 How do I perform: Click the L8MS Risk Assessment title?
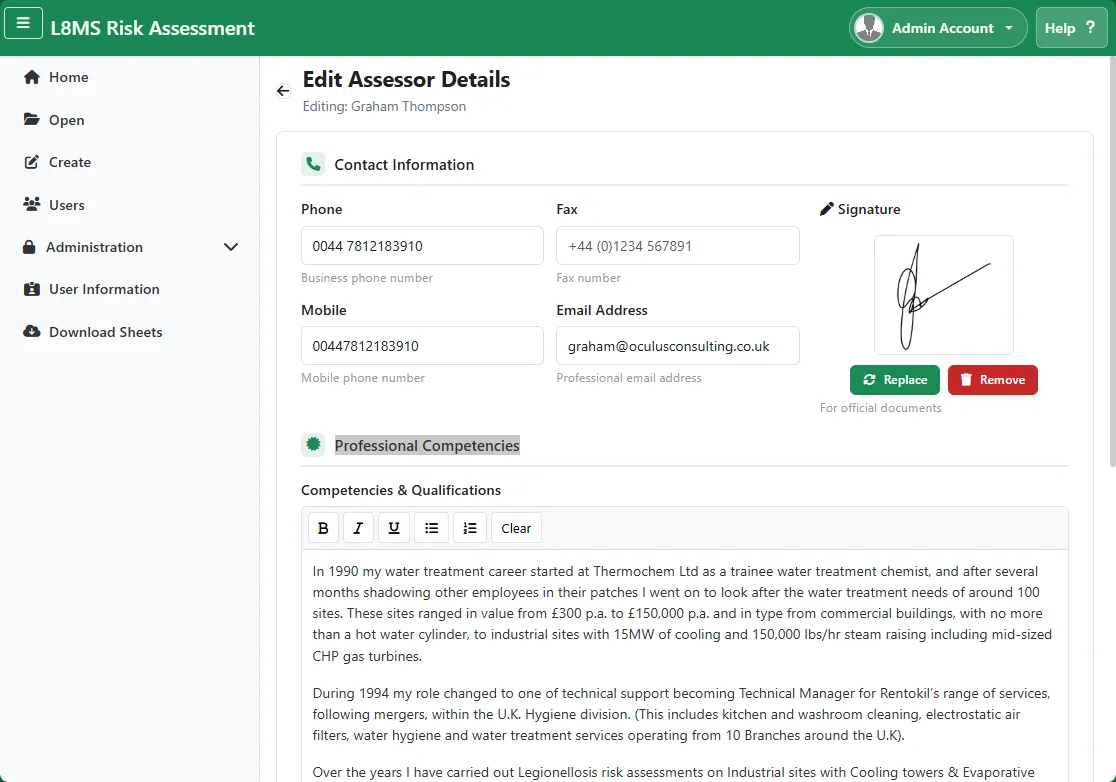(x=152, y=28)
